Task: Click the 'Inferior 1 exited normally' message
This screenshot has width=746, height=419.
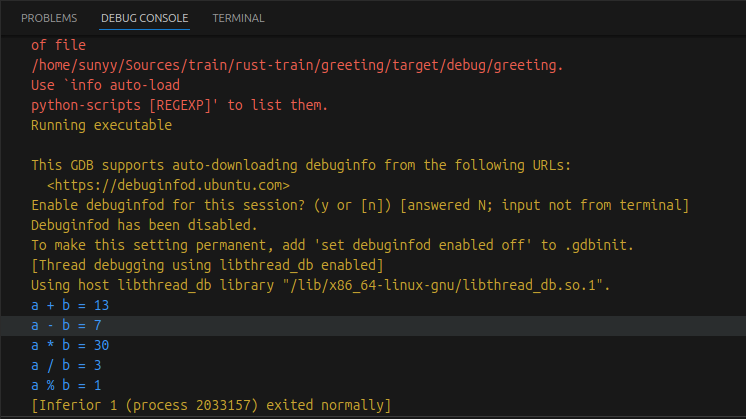Action: tap(210, 405)
